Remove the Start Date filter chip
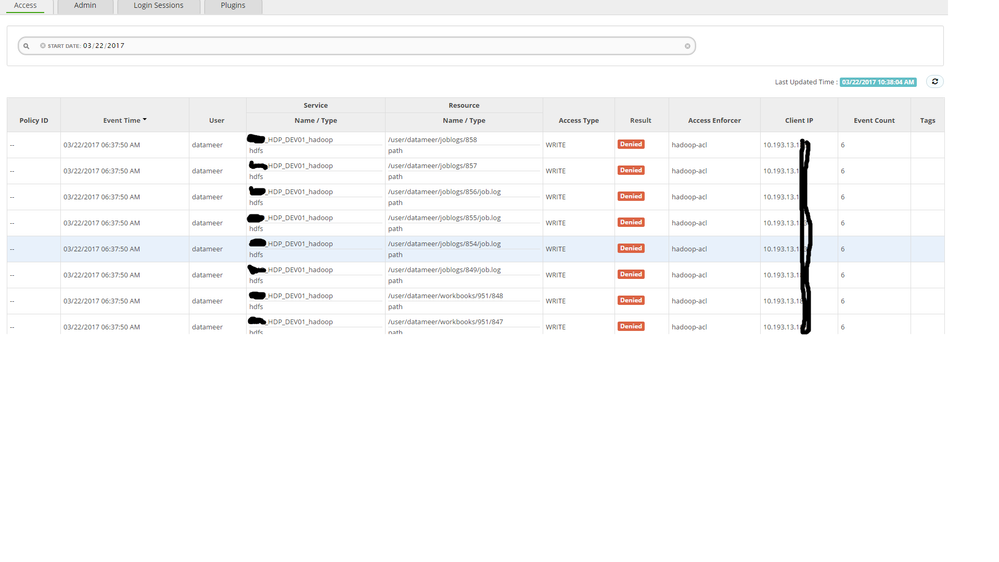The image size is (999, 562). (42, 46)
